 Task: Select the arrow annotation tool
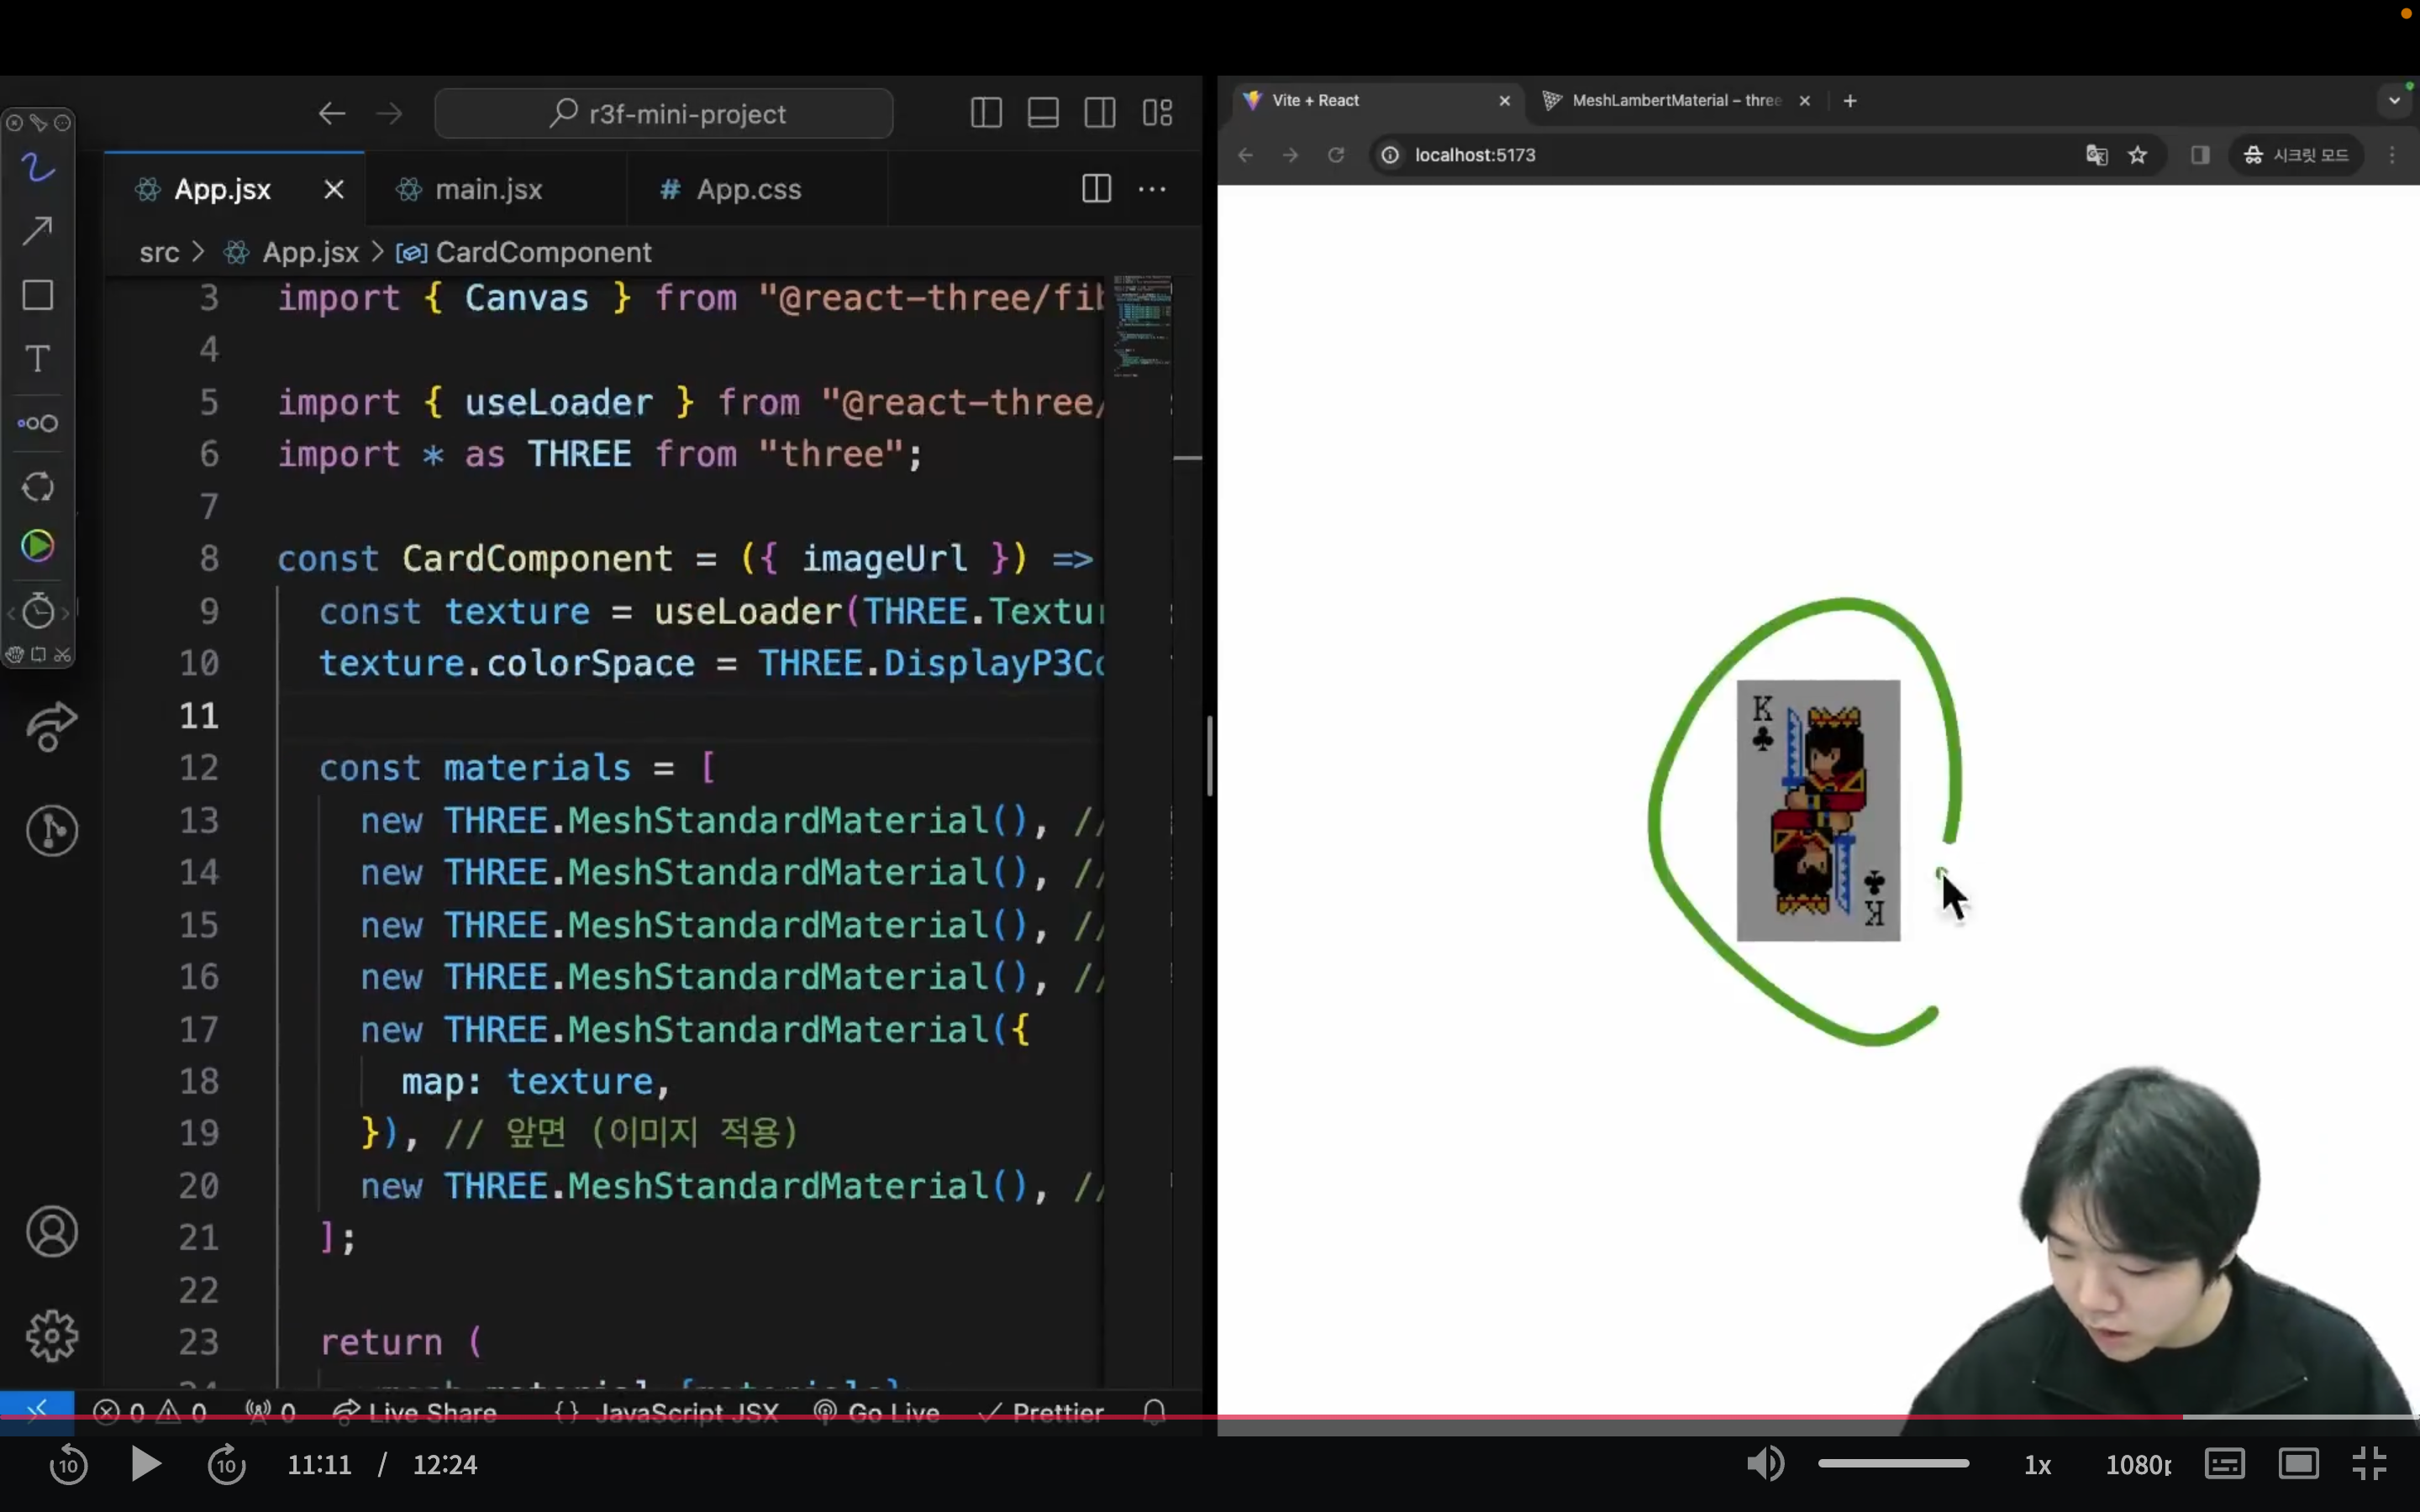click(38, 231)
